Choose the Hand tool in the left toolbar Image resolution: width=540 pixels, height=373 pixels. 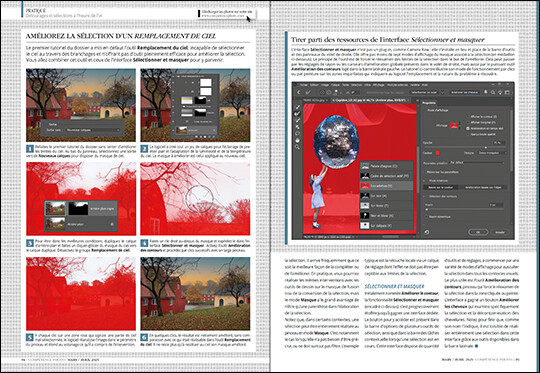pos(298,140)
